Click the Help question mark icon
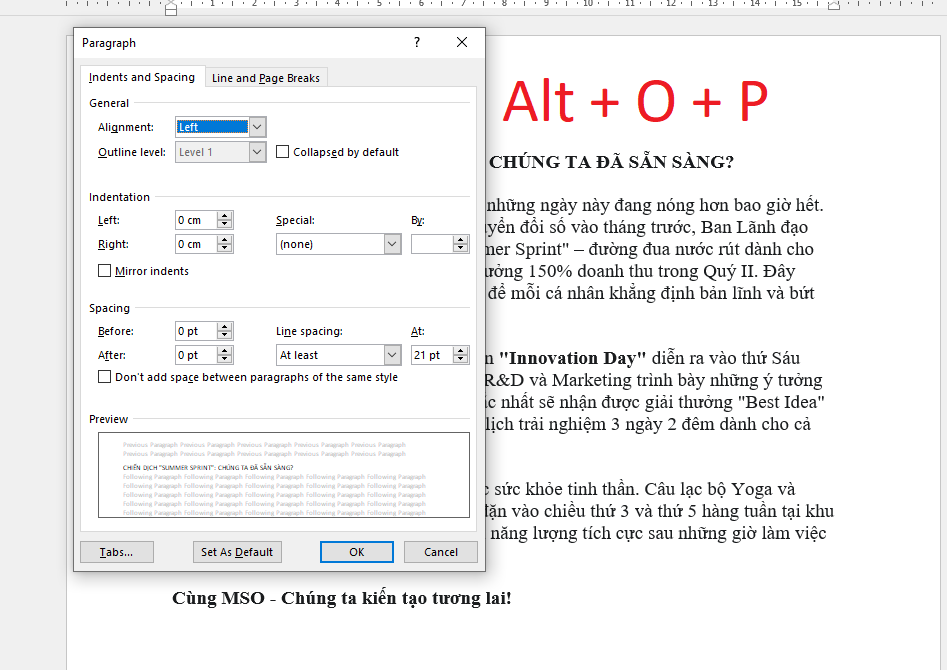947x670 pixels. pyautogui.click(x=417, y=43)
